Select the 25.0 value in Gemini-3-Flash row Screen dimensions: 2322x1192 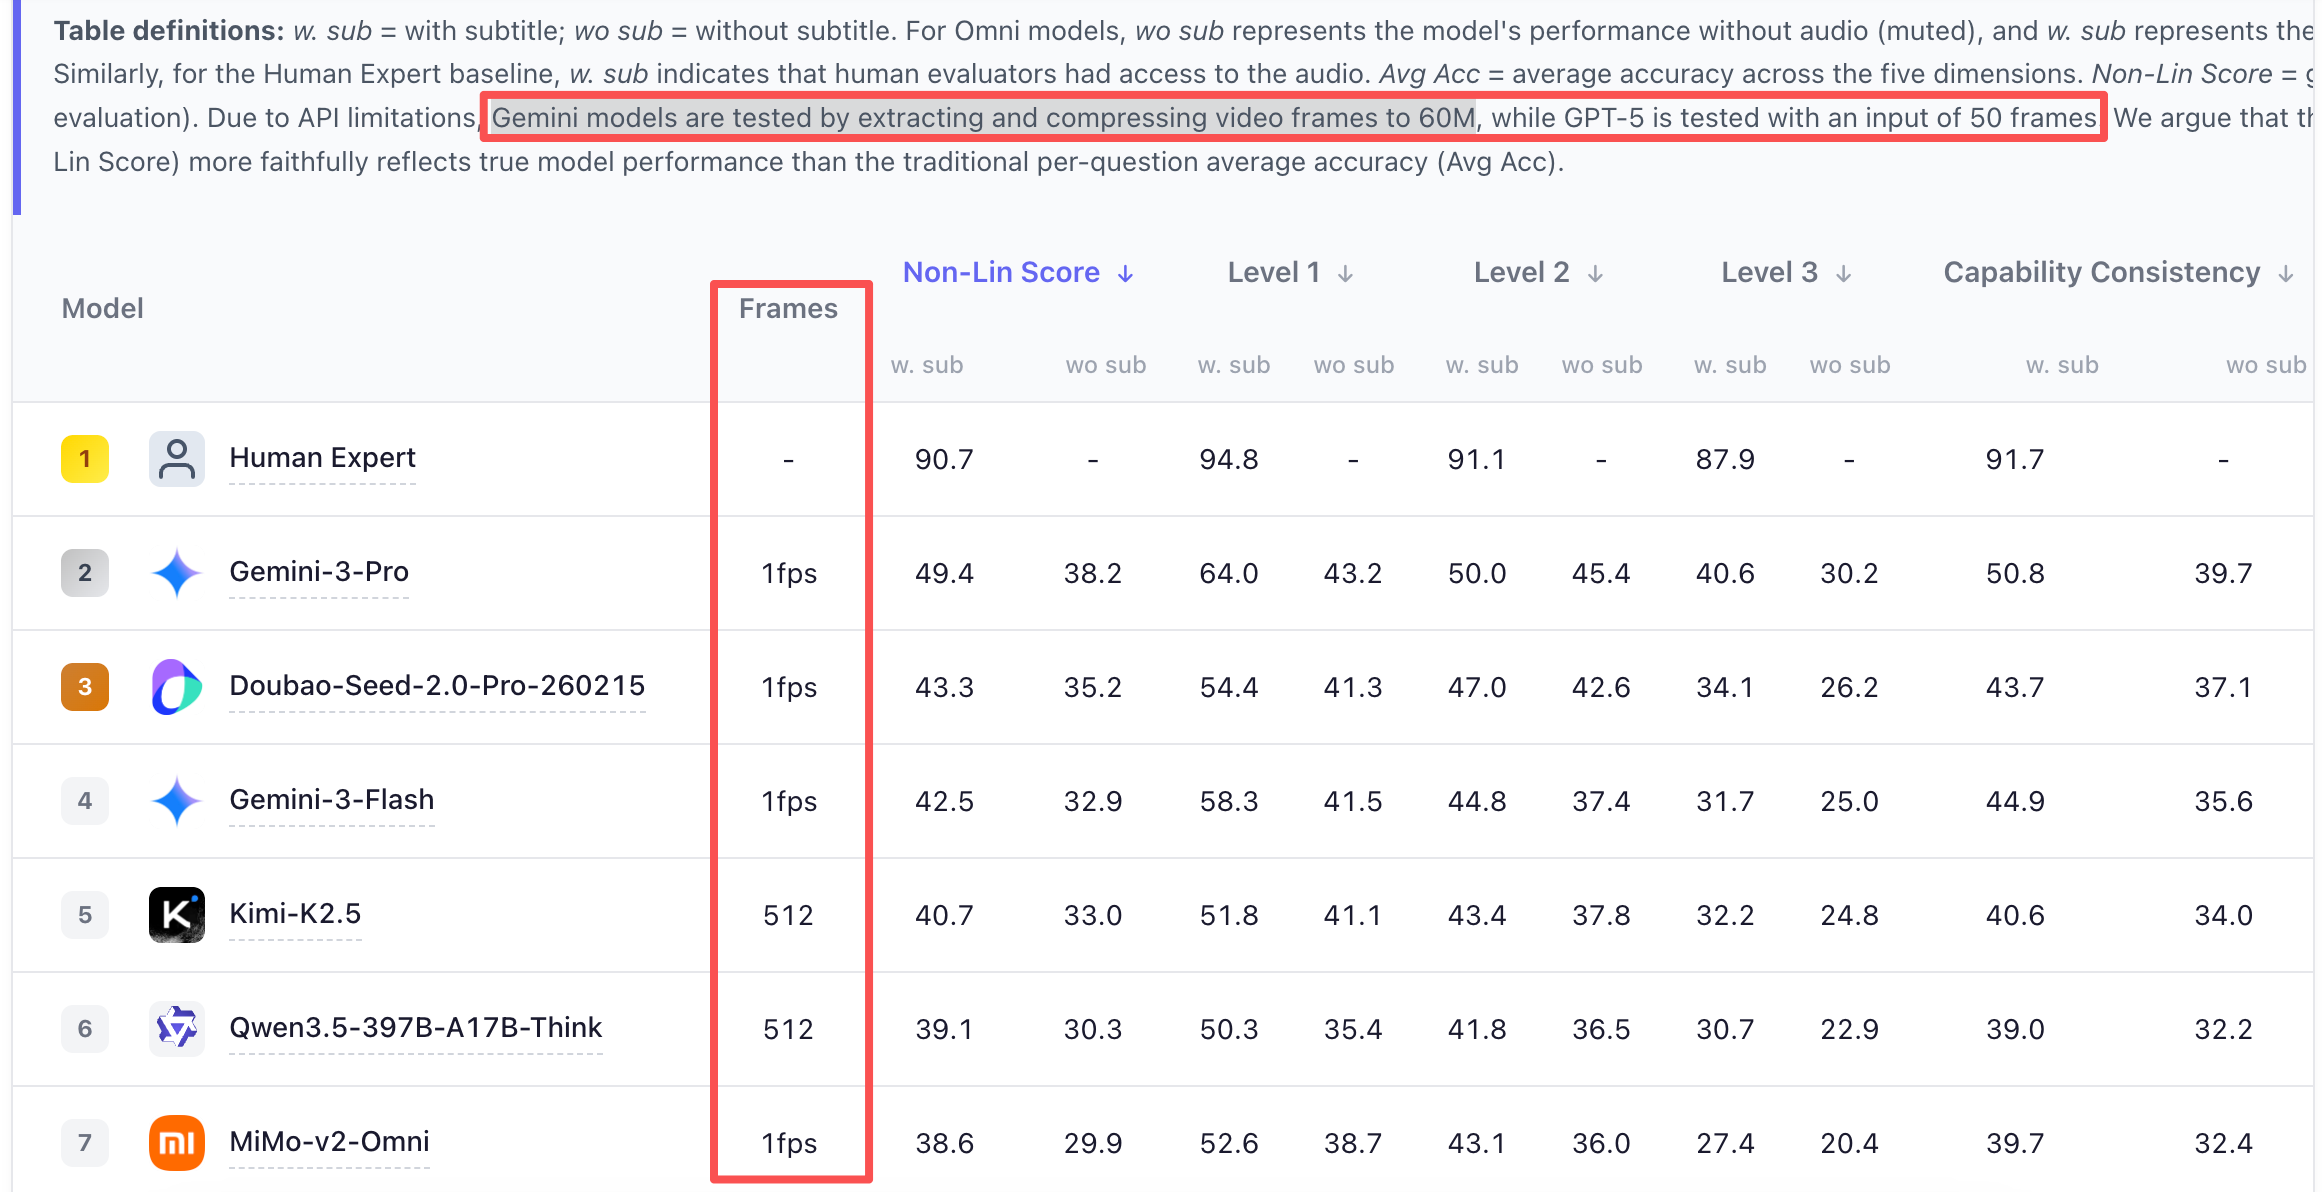click(1849, 802)
